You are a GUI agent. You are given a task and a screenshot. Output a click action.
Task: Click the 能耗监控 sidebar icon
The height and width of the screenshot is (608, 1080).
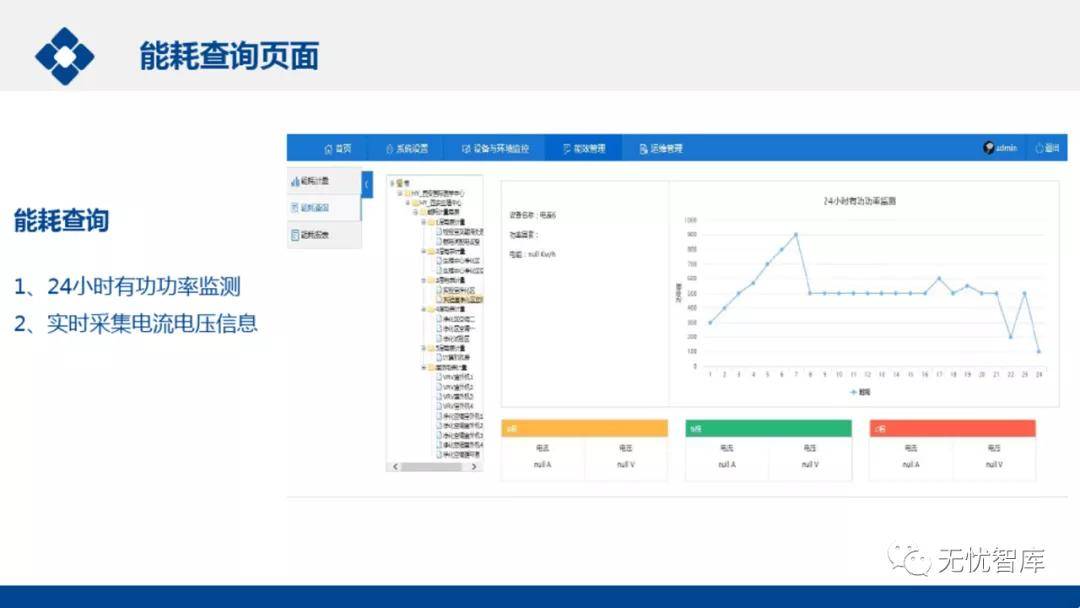294,208
